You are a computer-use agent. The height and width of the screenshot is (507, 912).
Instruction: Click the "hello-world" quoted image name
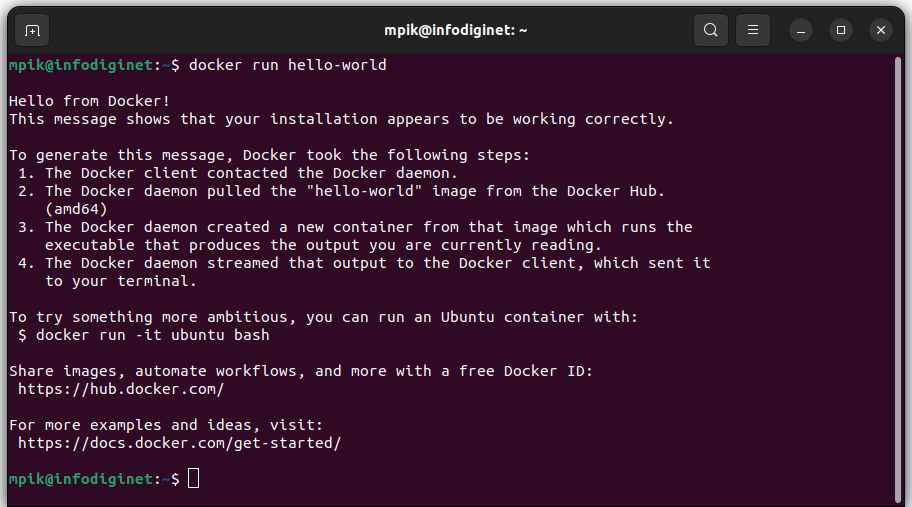pyautogui.click(x=368, y=191)
